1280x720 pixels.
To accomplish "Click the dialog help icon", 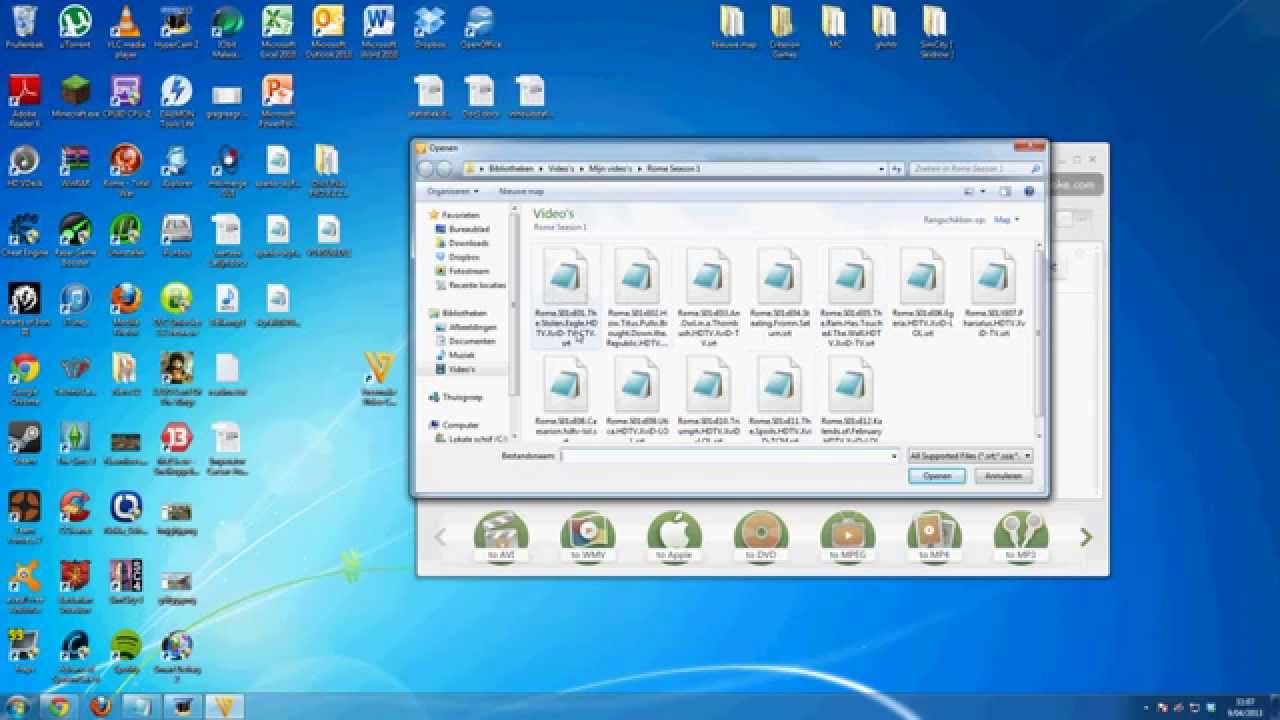I will tap(1029, 191).
